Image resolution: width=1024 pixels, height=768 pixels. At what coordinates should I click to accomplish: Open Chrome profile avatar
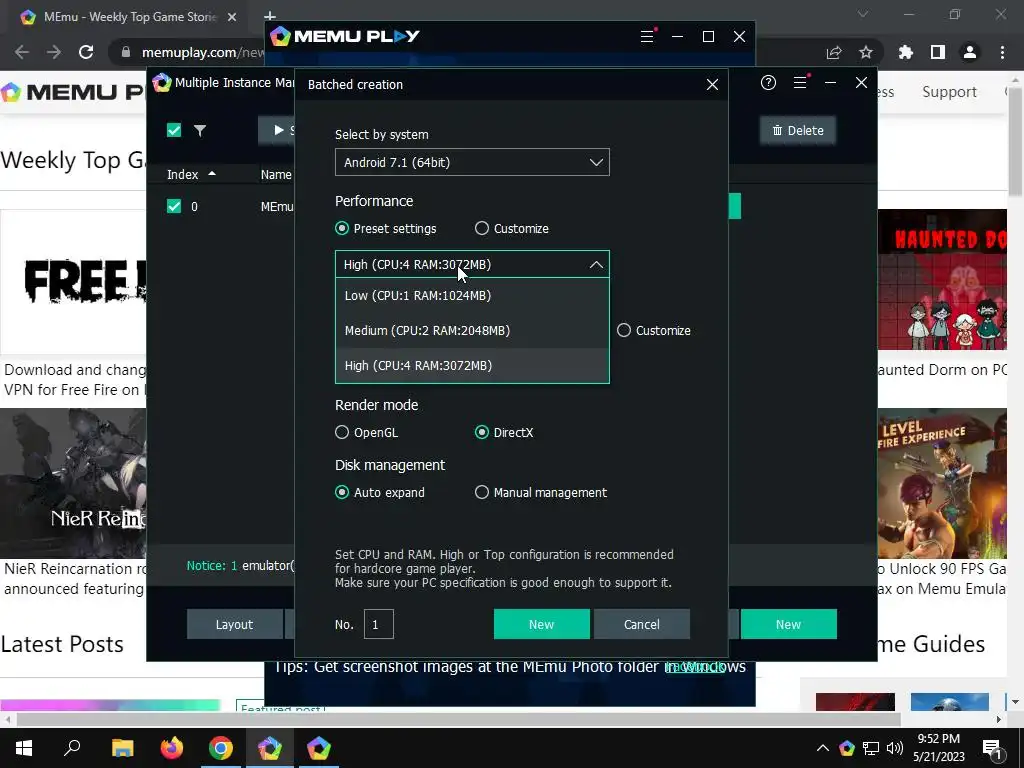(970, 52)
